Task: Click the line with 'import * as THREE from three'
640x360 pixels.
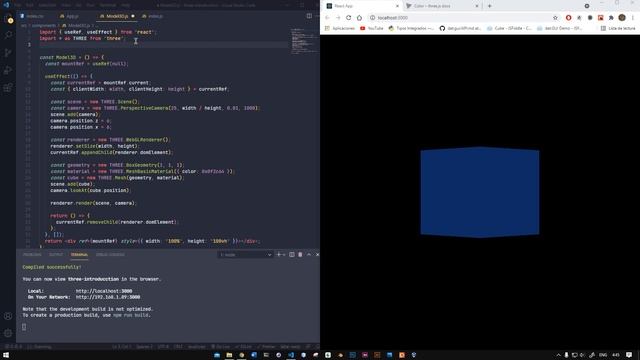Action: click(82, 38)
